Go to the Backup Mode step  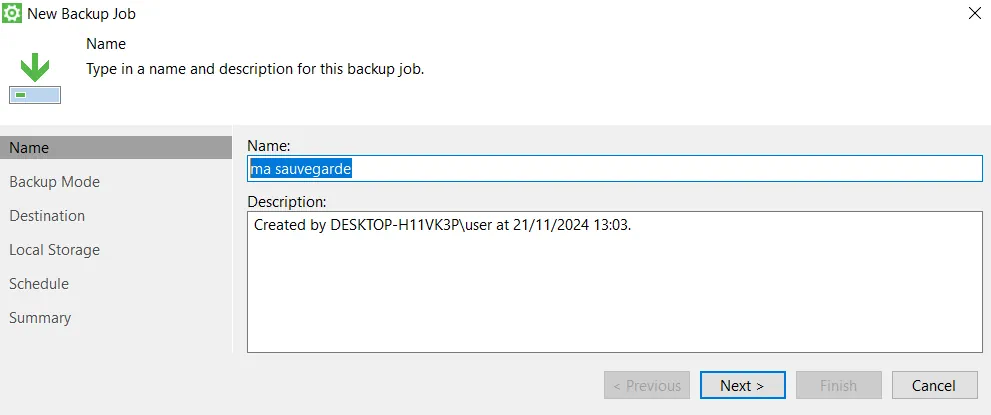point(54,182)
